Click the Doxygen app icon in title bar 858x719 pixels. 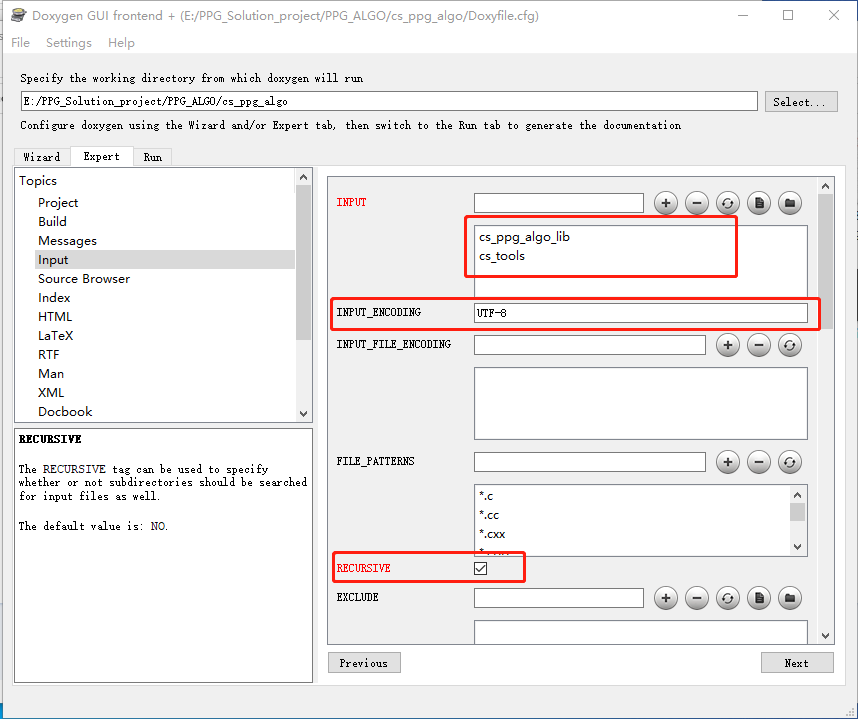(x=19, y=15)
